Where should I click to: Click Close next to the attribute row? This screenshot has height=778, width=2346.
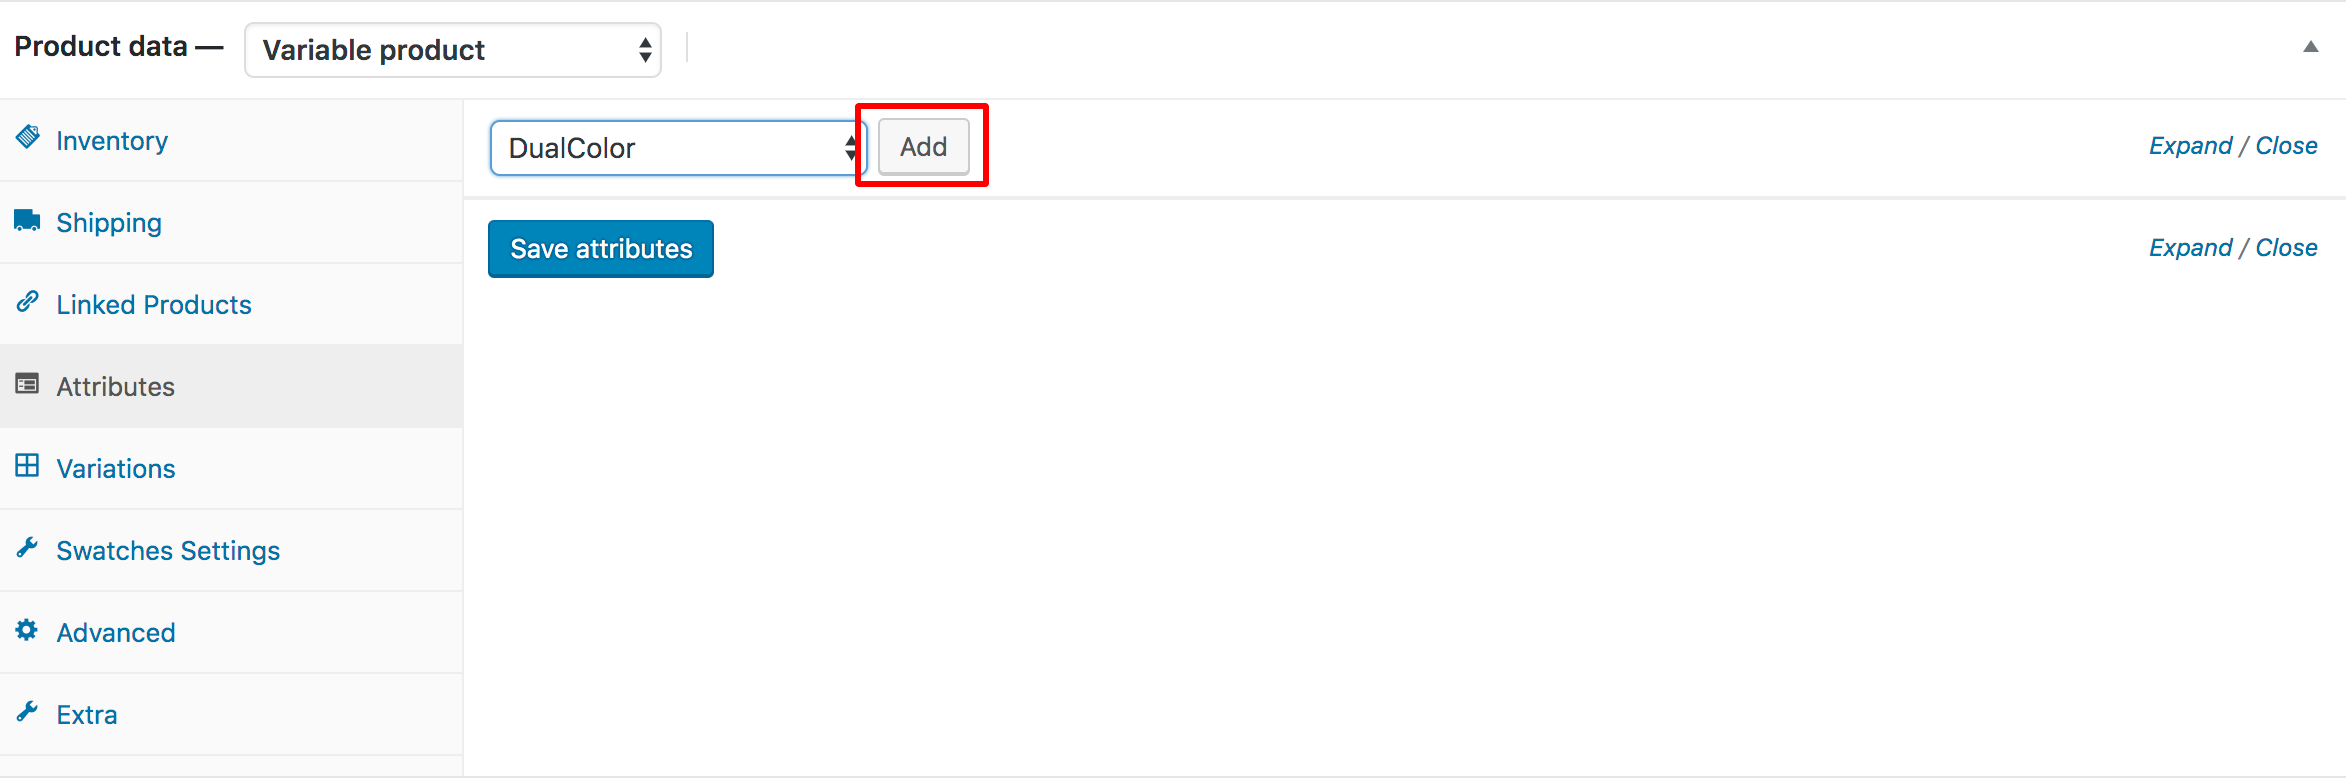click(x=2289, y=145)
